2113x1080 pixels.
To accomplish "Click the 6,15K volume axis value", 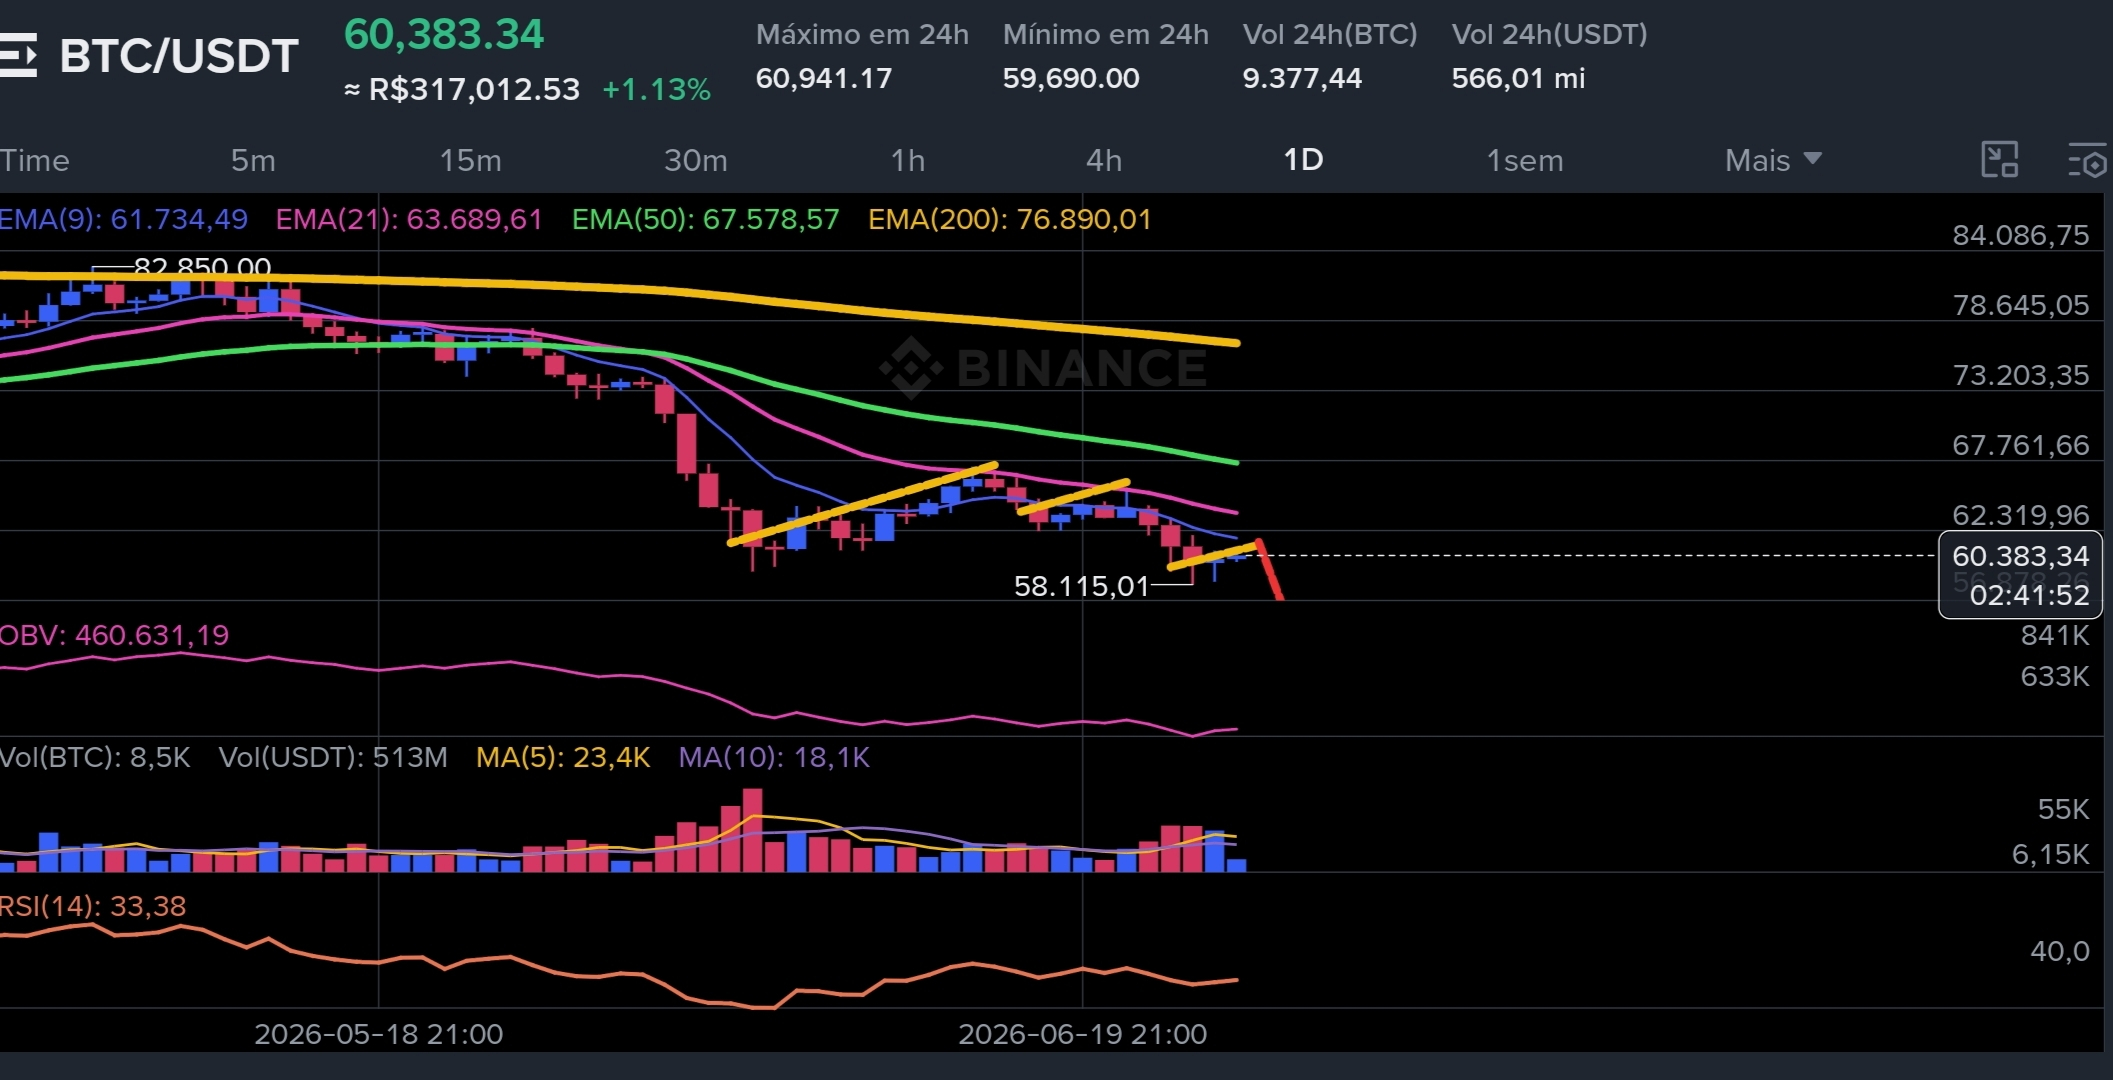I will (x=2050, y=854).
